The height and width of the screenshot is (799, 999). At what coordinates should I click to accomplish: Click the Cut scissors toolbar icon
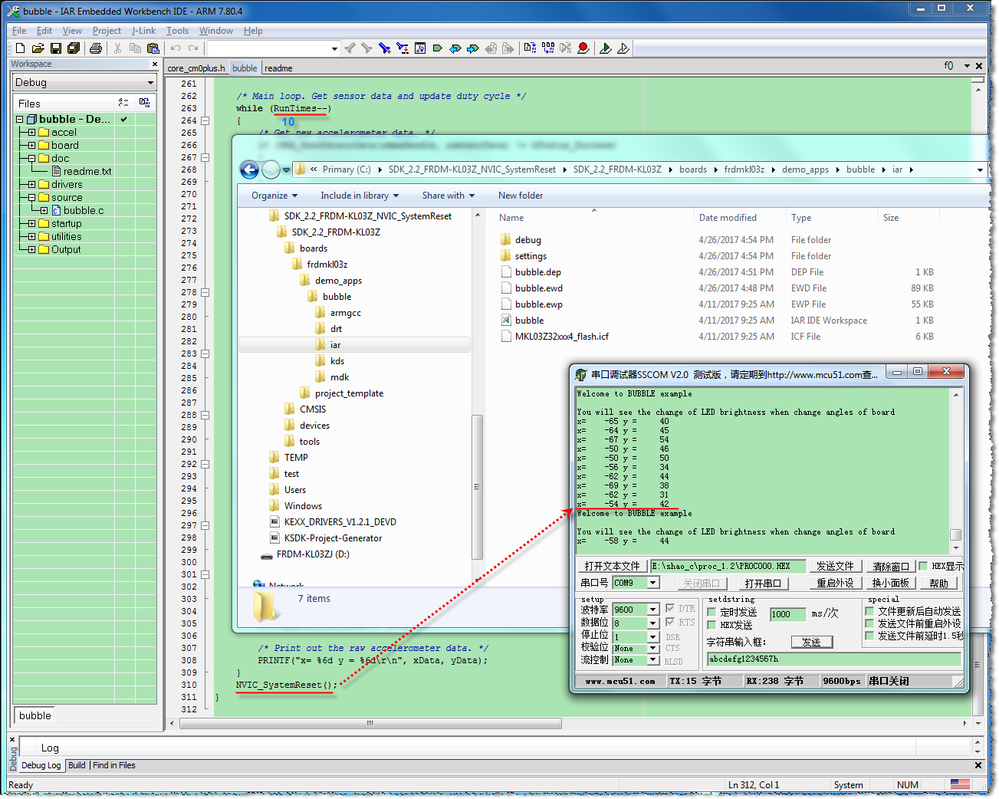pos(117,48)
